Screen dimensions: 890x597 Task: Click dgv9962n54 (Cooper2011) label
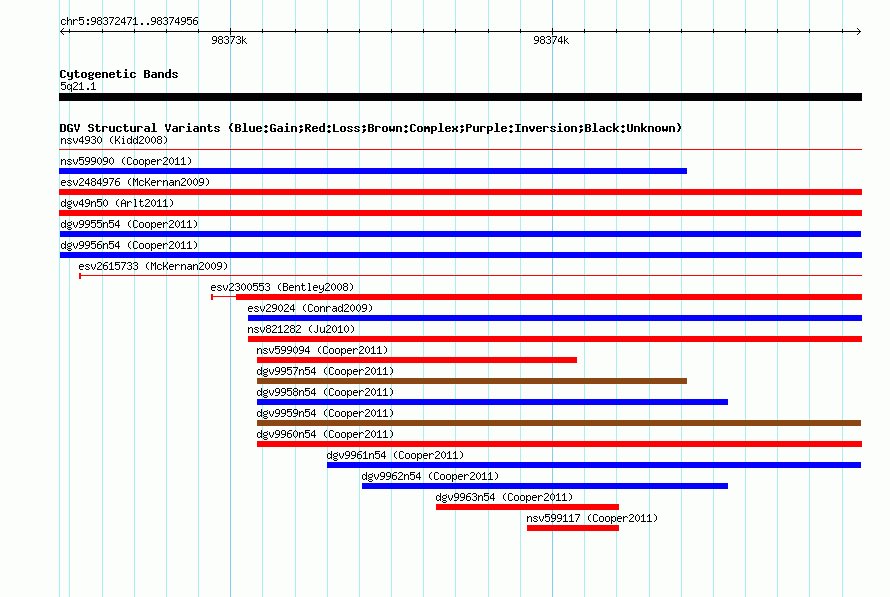[x=430, y=476]
